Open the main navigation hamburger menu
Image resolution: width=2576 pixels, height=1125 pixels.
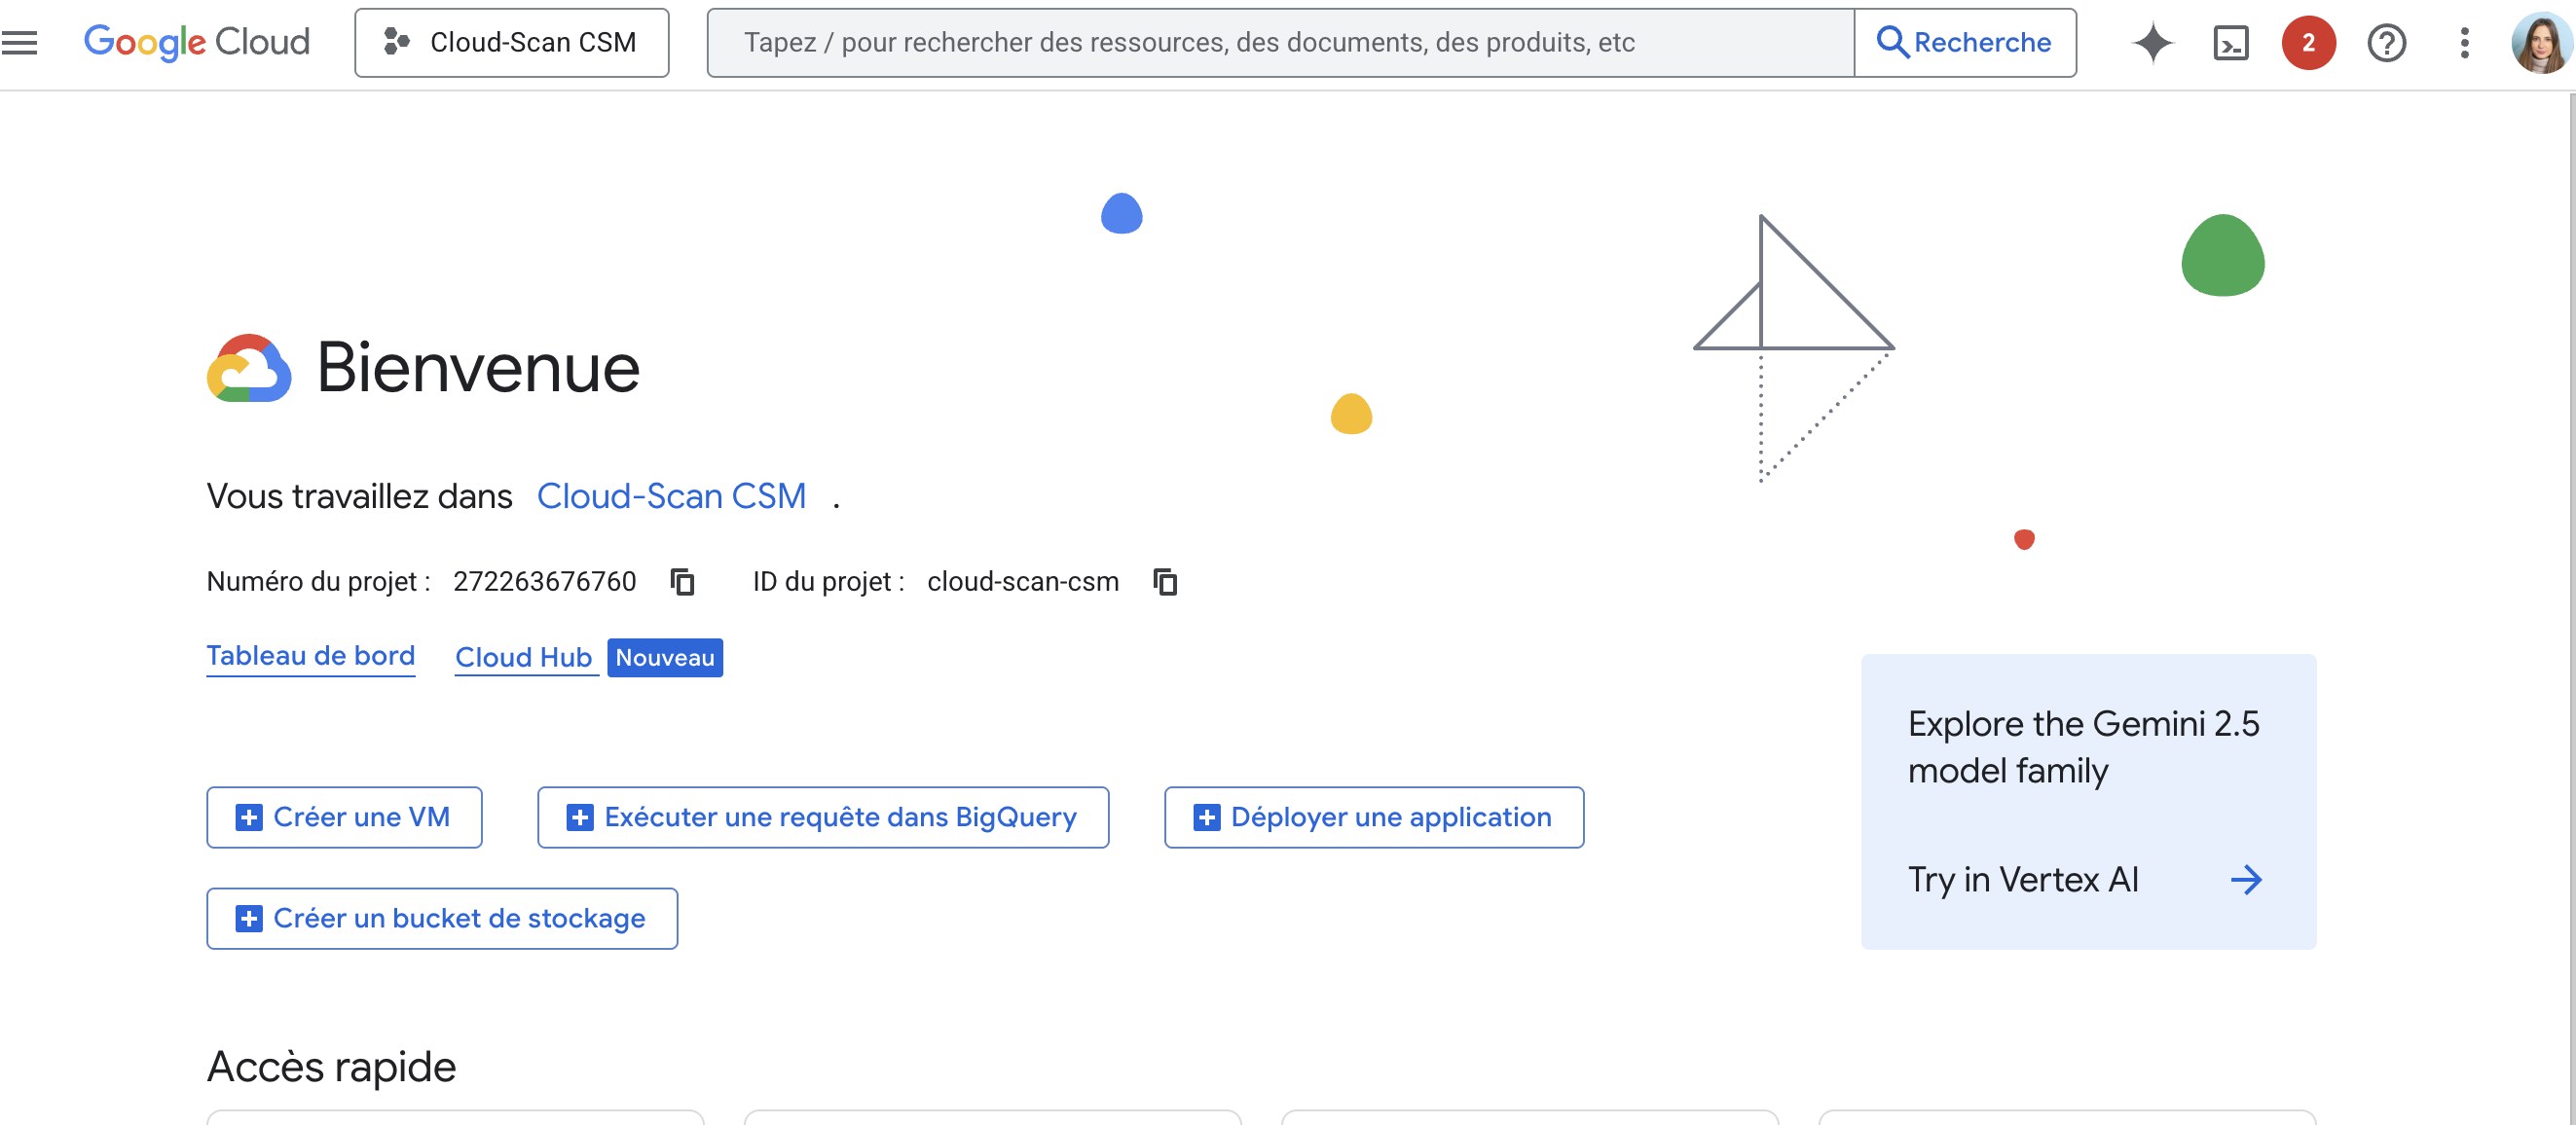tap(20, 42)
